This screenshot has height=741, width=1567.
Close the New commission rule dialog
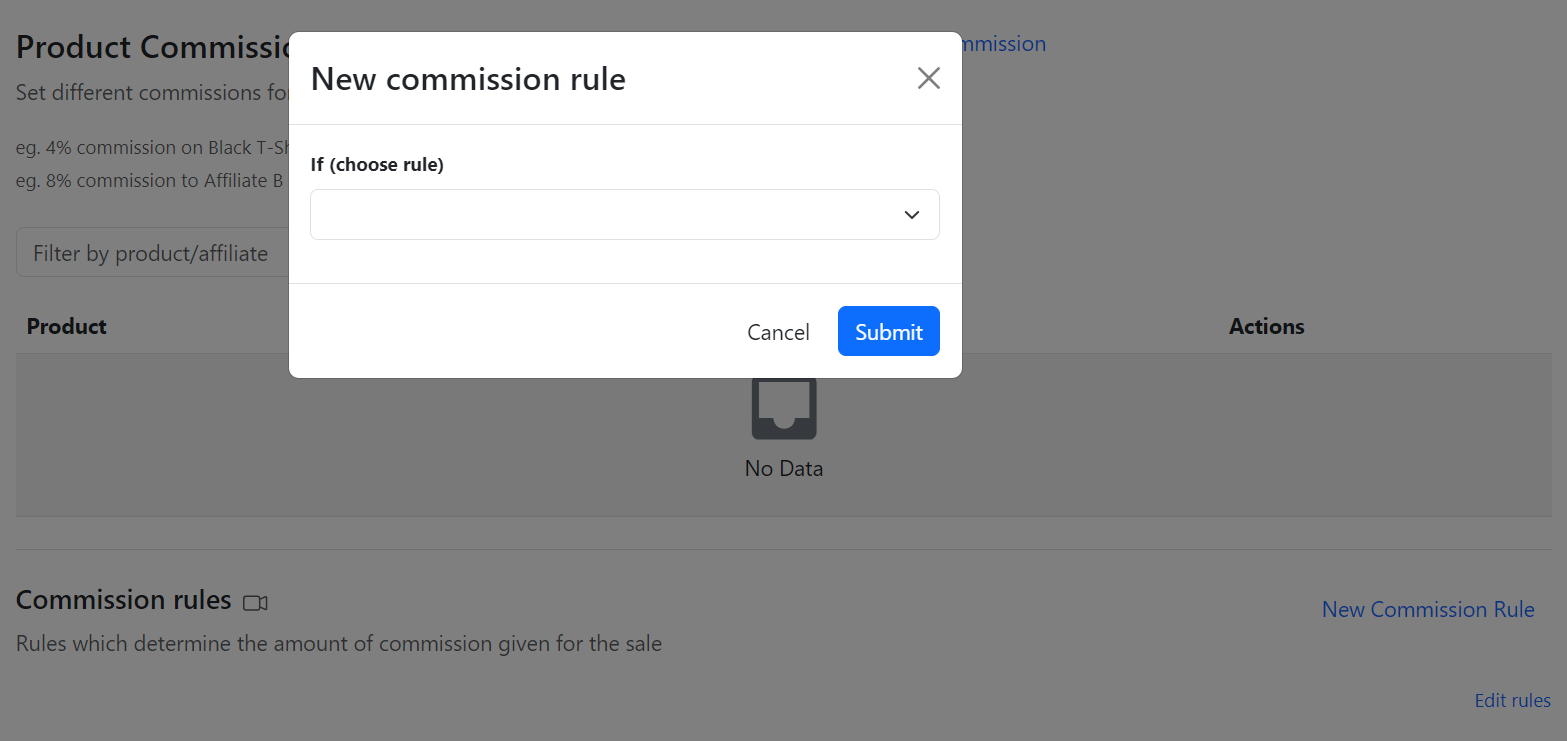[x=928, y=78]
